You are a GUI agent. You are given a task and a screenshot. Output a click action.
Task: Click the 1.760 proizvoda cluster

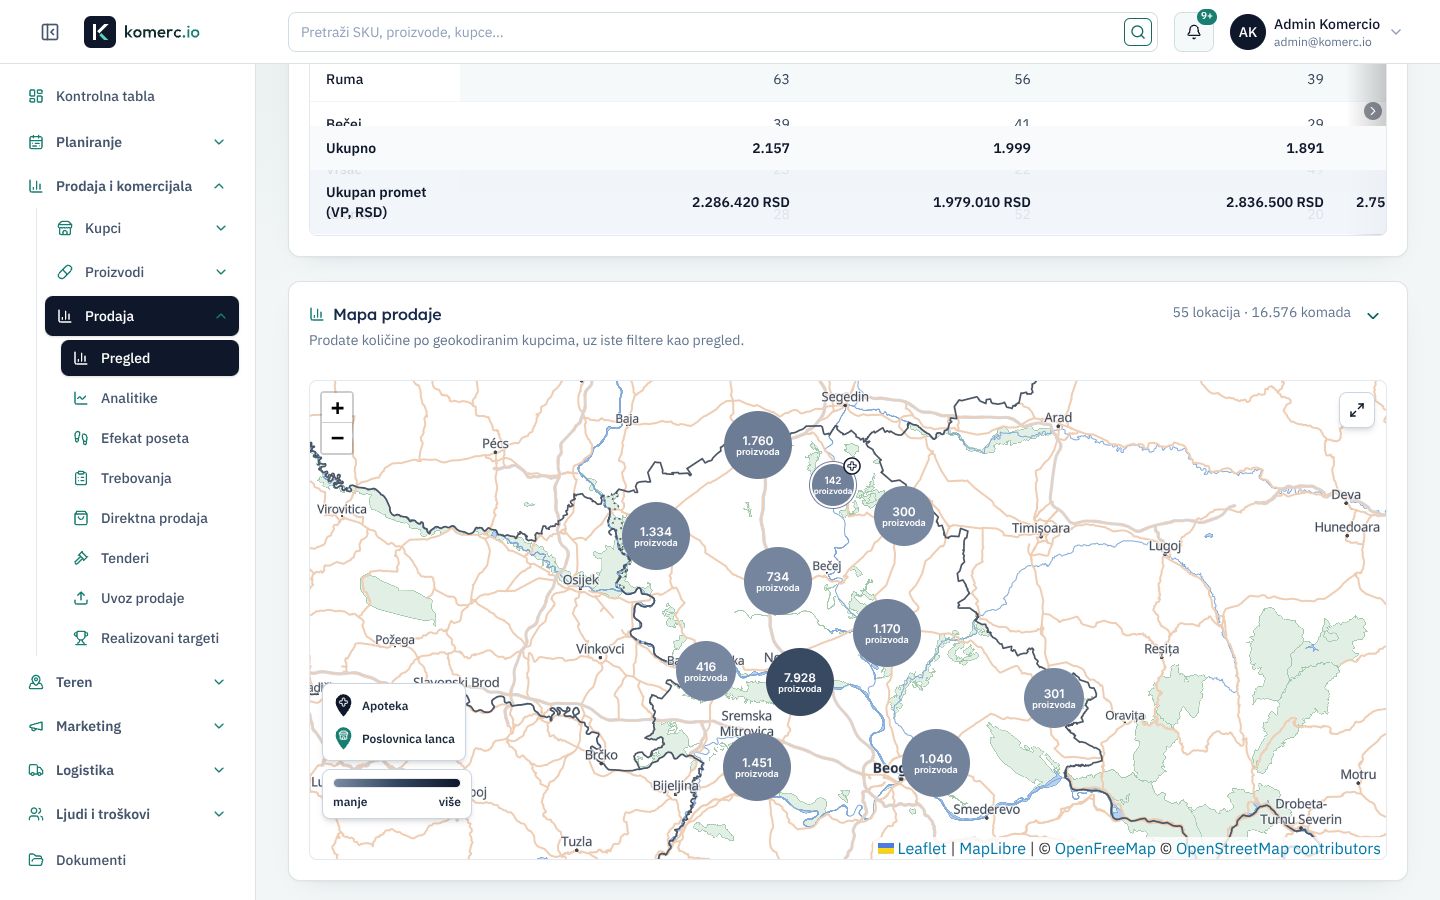[758, 445]
